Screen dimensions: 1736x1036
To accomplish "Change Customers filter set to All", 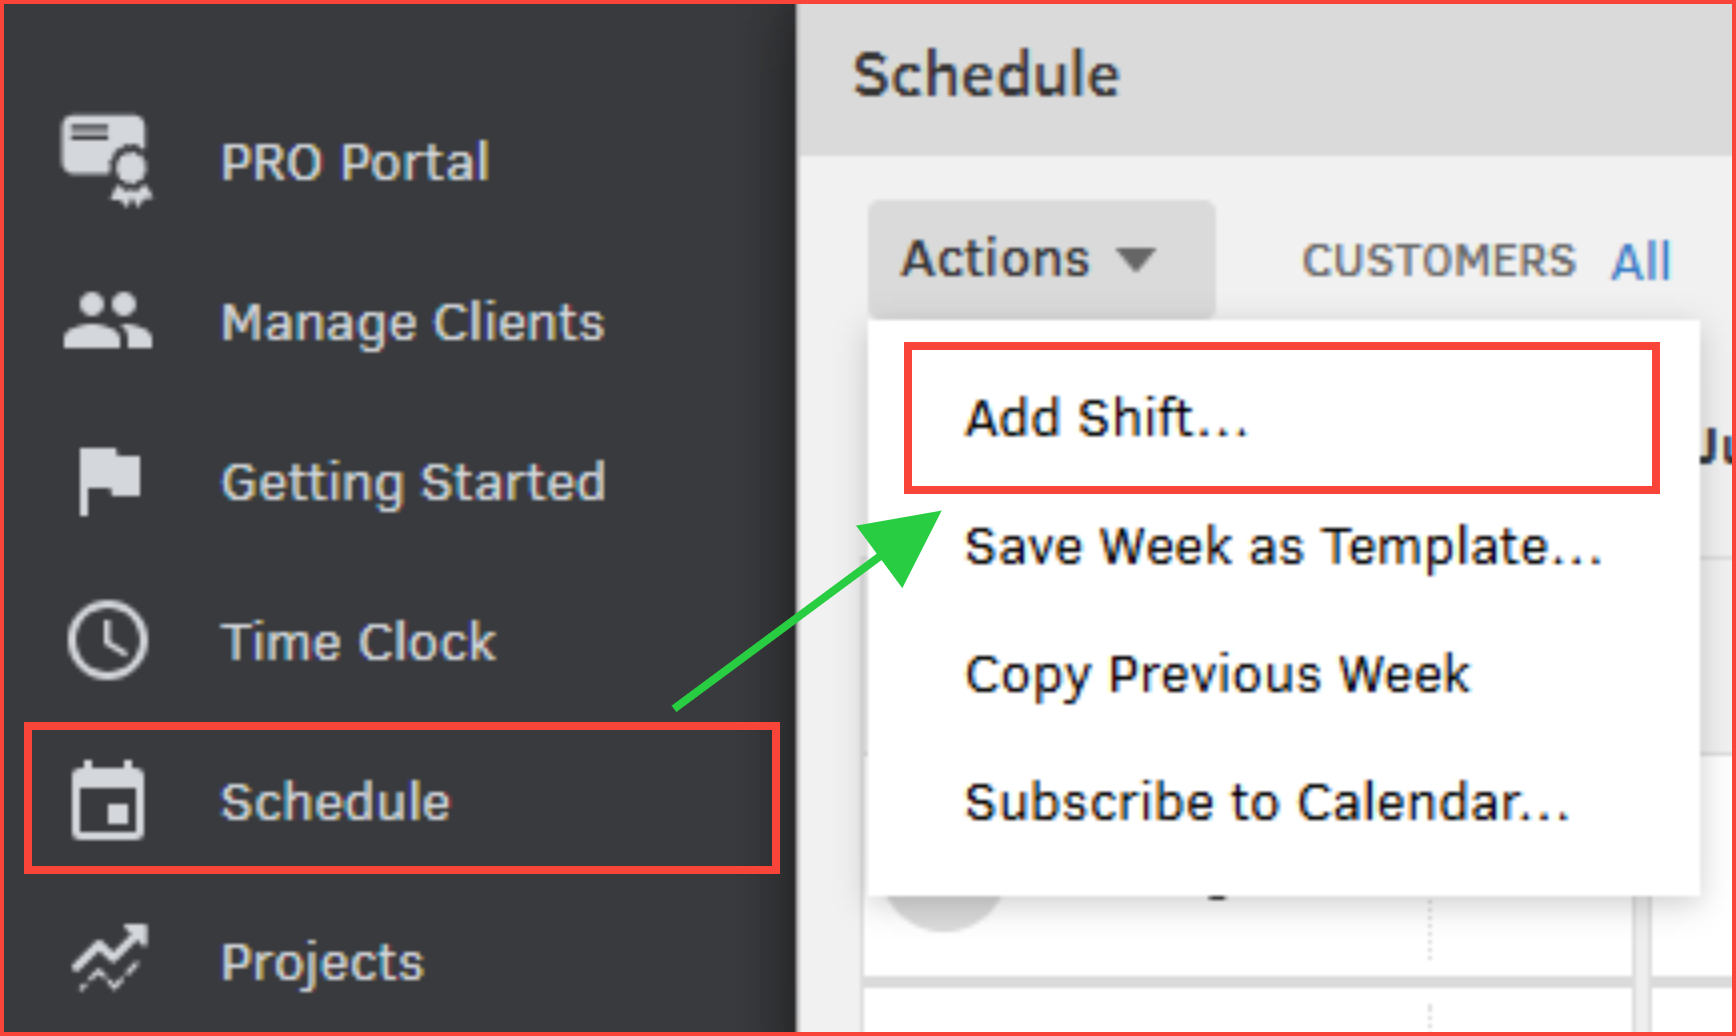I will click(1640, 262).
